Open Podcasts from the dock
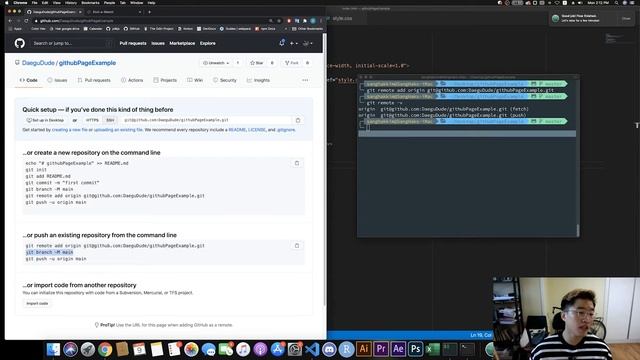 (260, 349)
